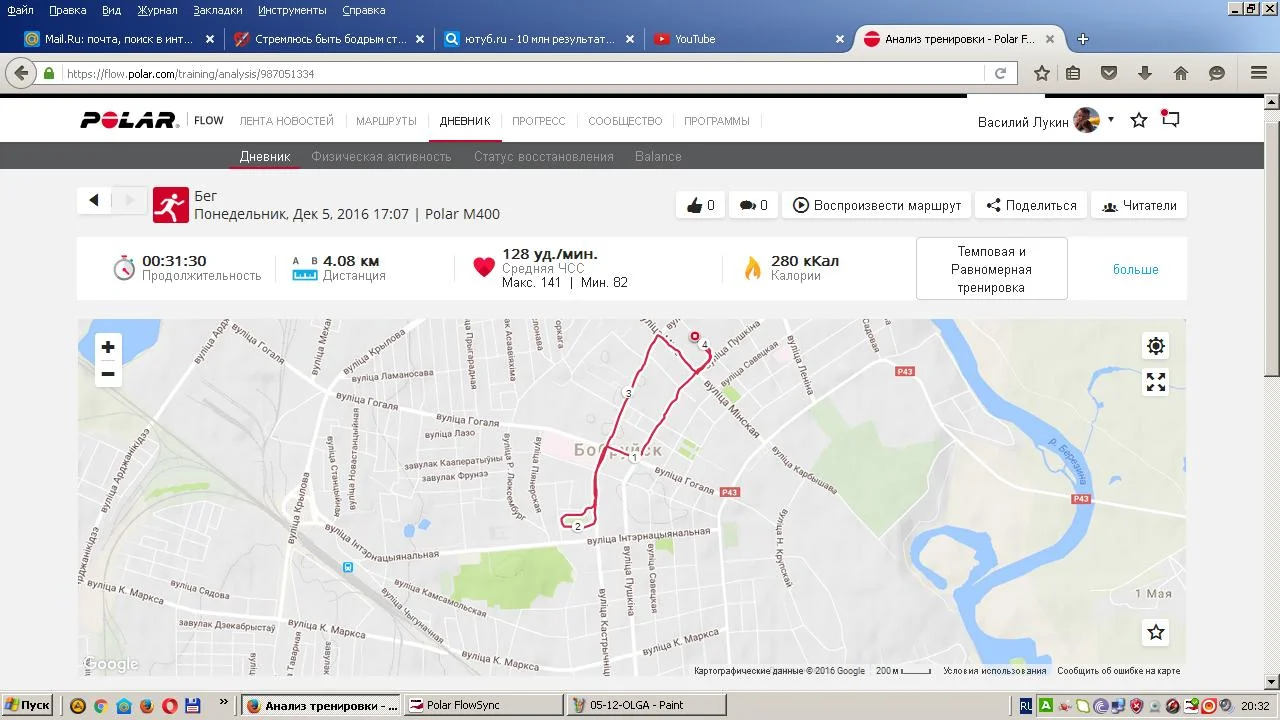The width and height of the screenshot is (1280, 720).
Task: Zoom out on the map
Action: (x=108, y=374)
